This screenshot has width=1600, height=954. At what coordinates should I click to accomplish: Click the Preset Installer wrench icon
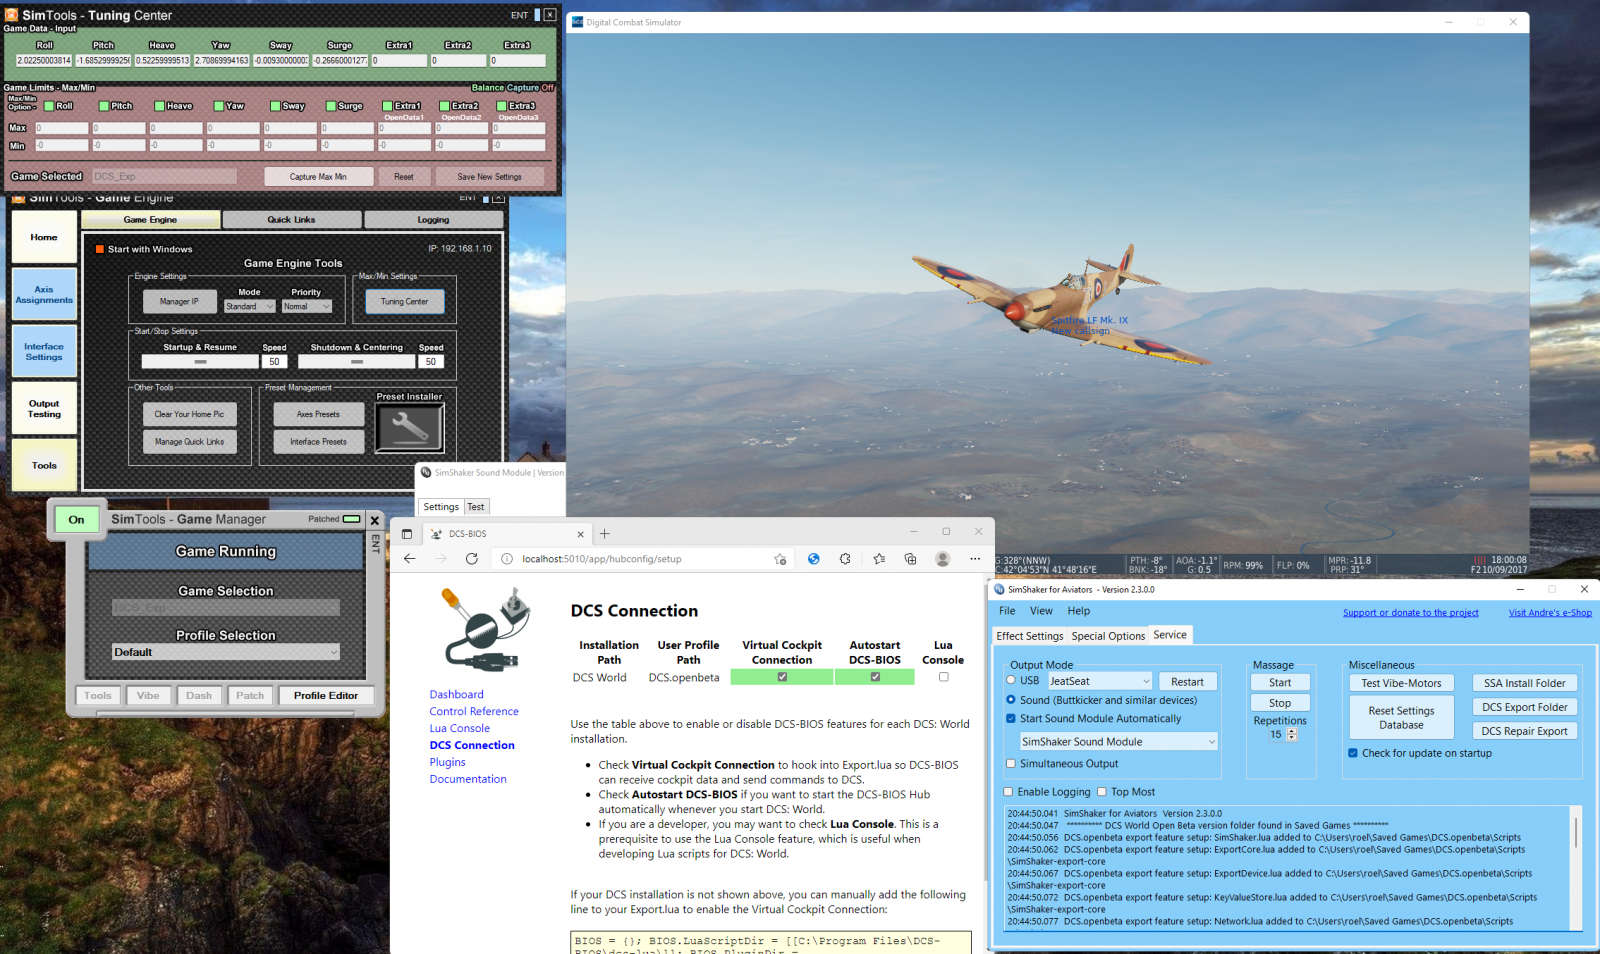[x=409, y=427]
